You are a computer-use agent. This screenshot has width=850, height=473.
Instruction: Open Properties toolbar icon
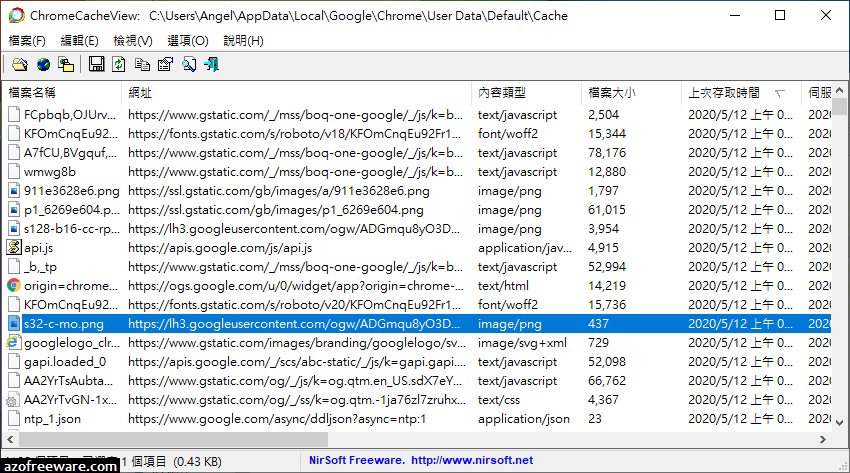[165, 64]
